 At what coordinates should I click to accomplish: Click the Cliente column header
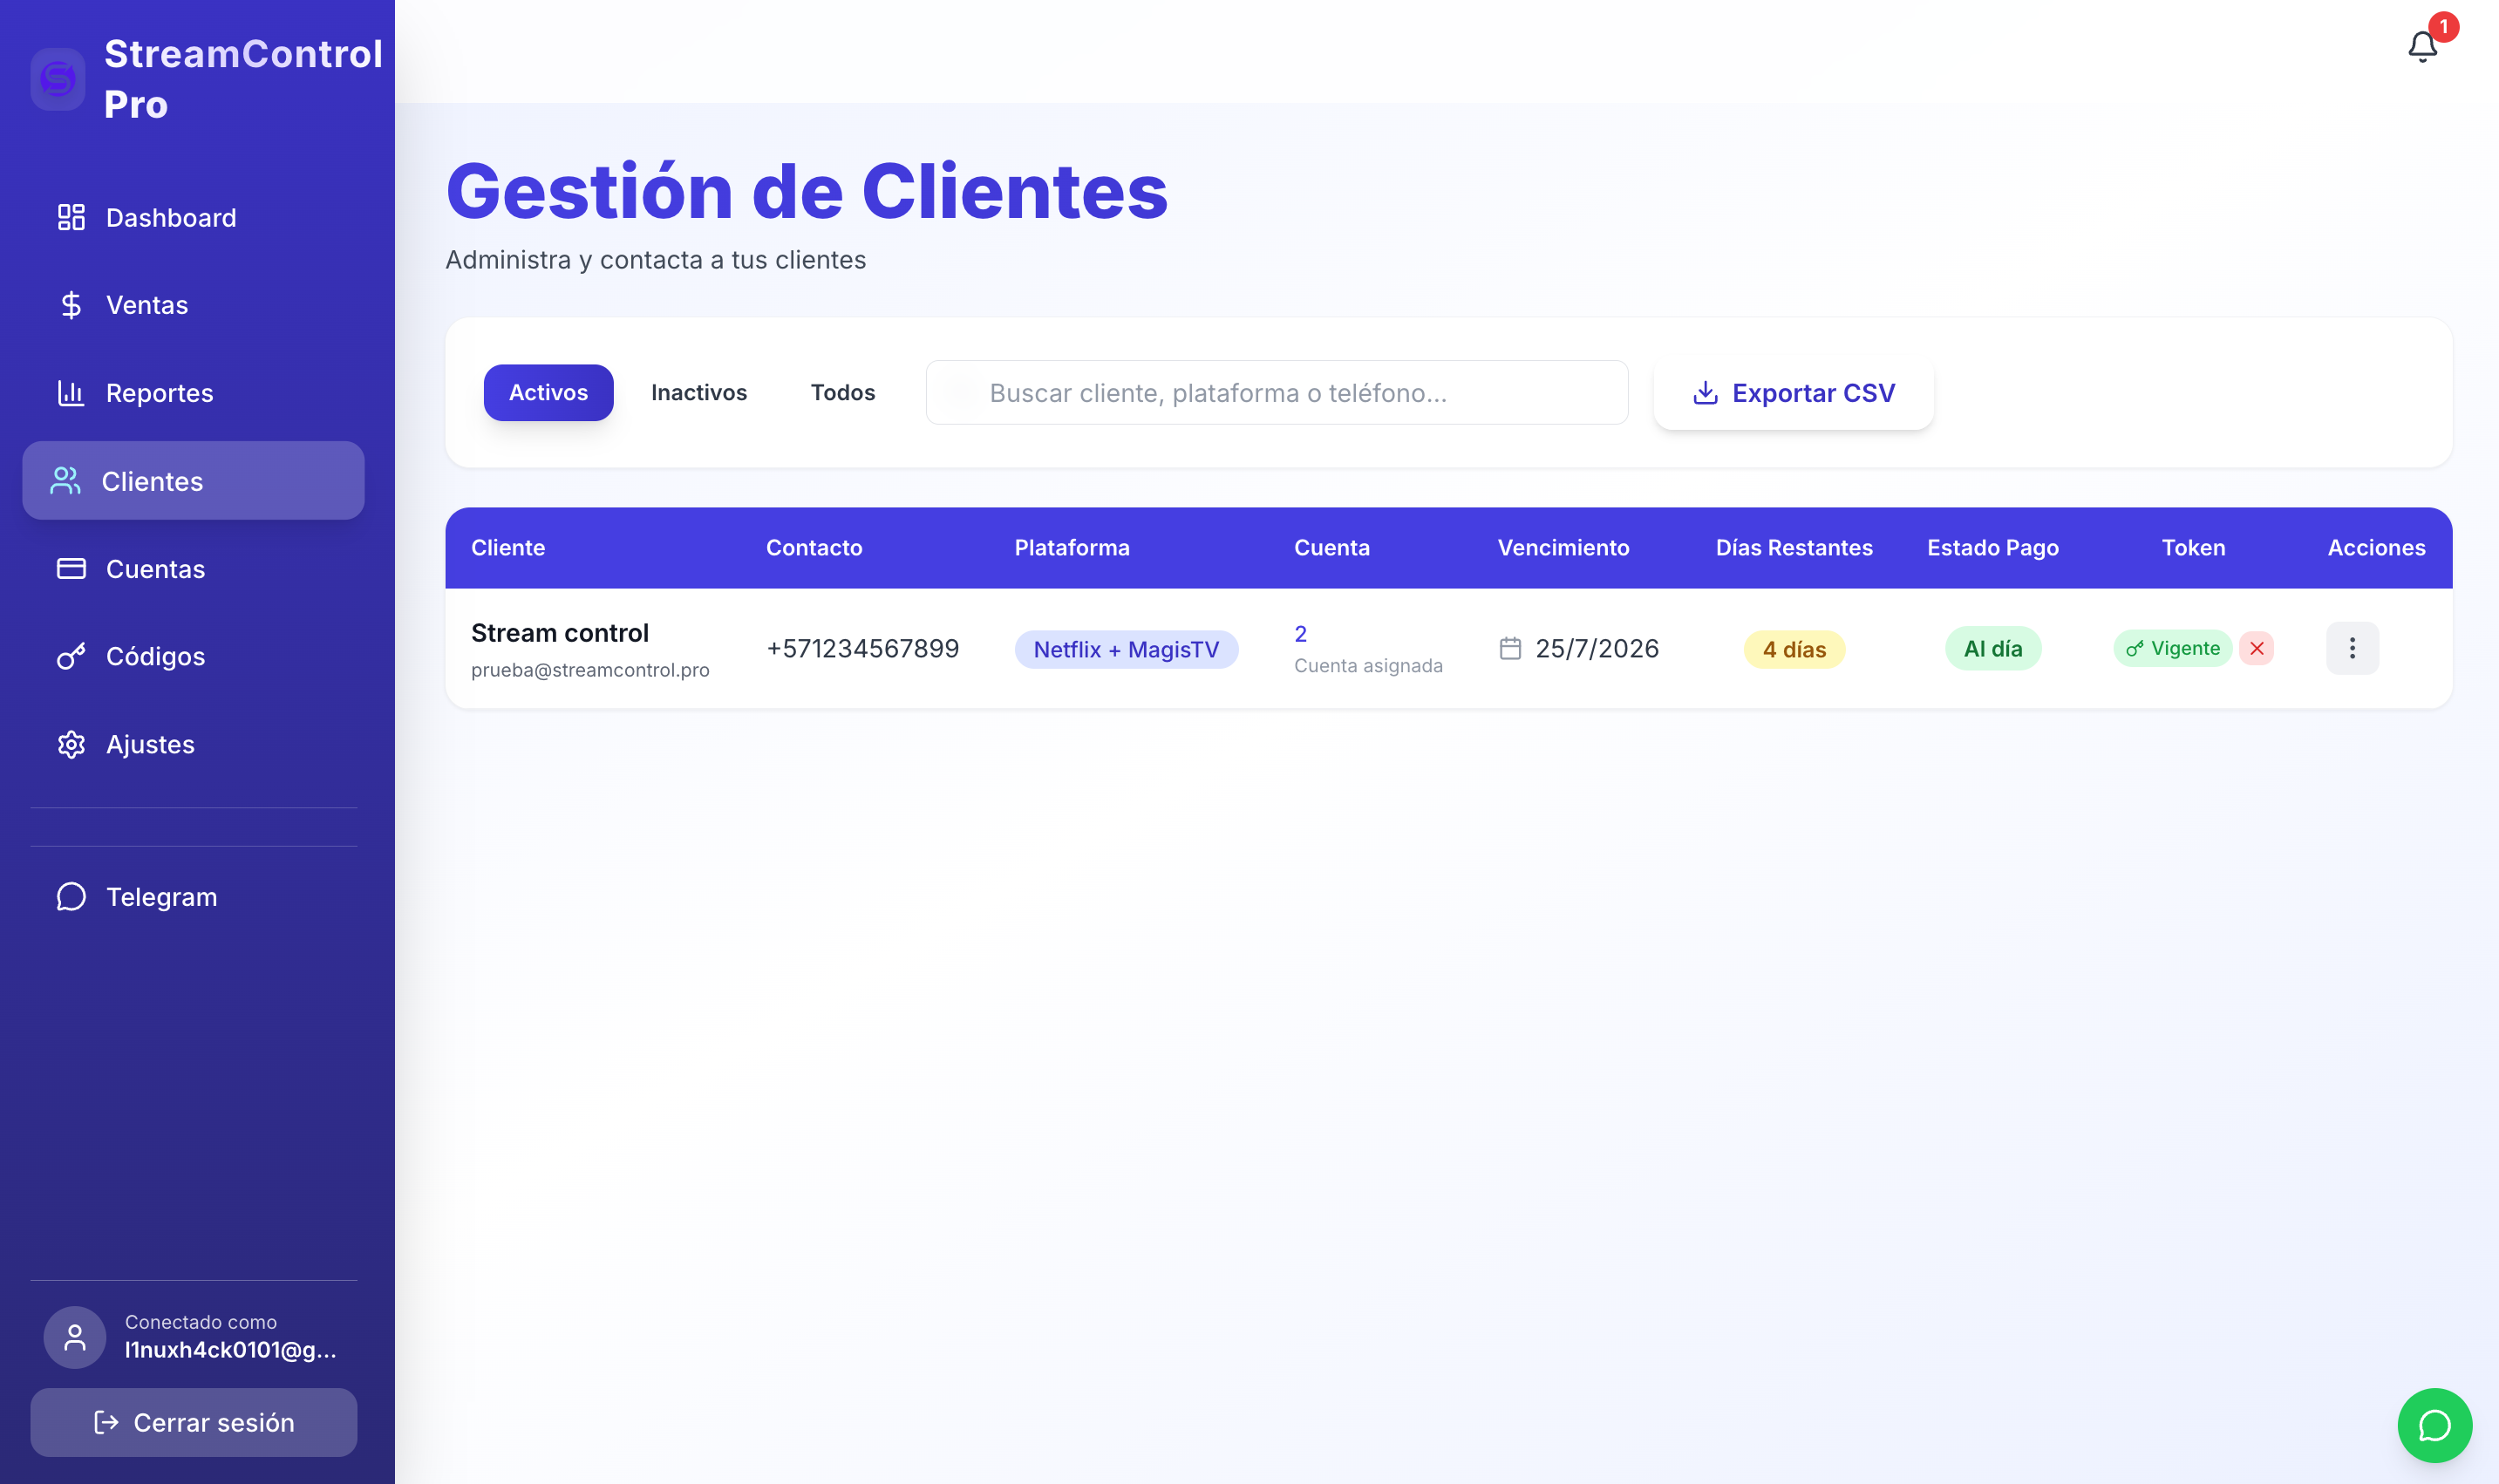(508, 548)
